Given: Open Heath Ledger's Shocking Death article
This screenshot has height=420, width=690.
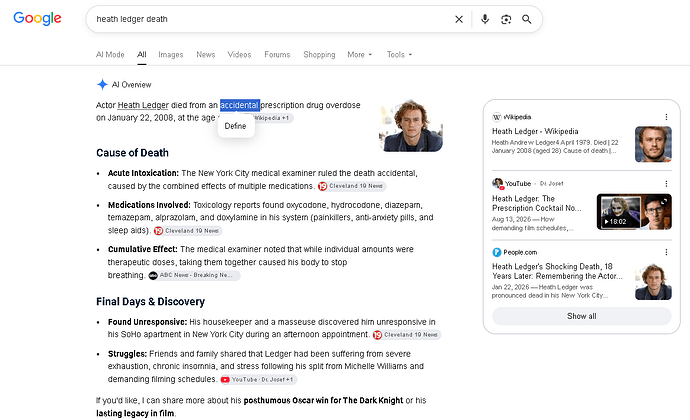Looking at the screenshot, I should (557, 271).
